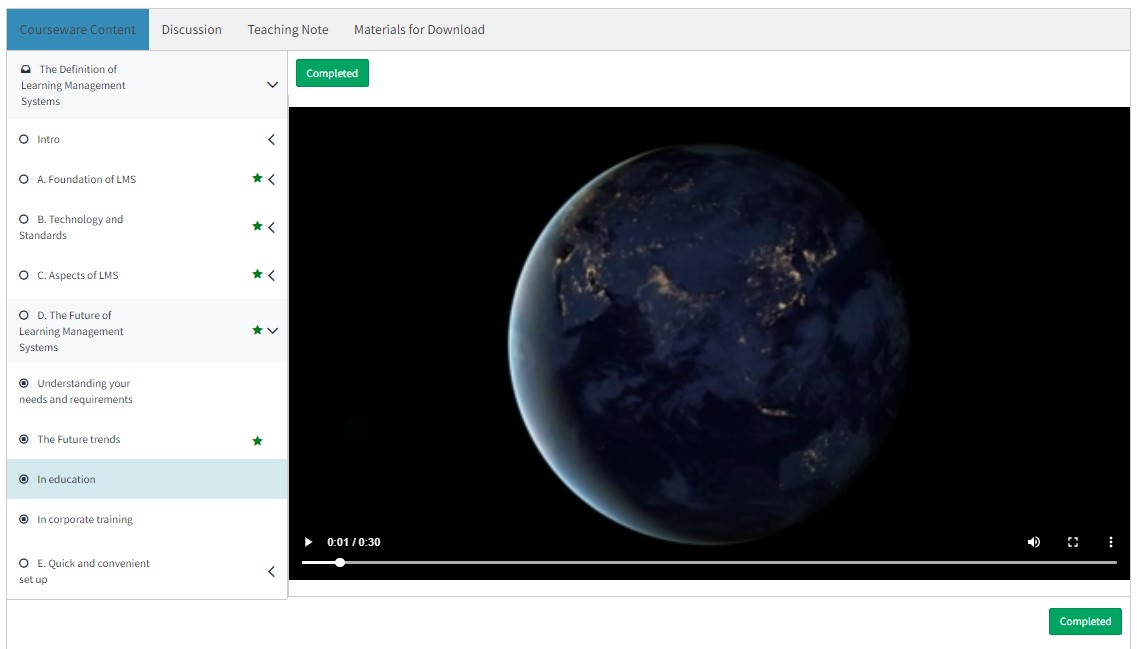Screen dimensions: 1137x649
Task: Click the star beside A. Foundation of LMS
Action: pos(257,179)
